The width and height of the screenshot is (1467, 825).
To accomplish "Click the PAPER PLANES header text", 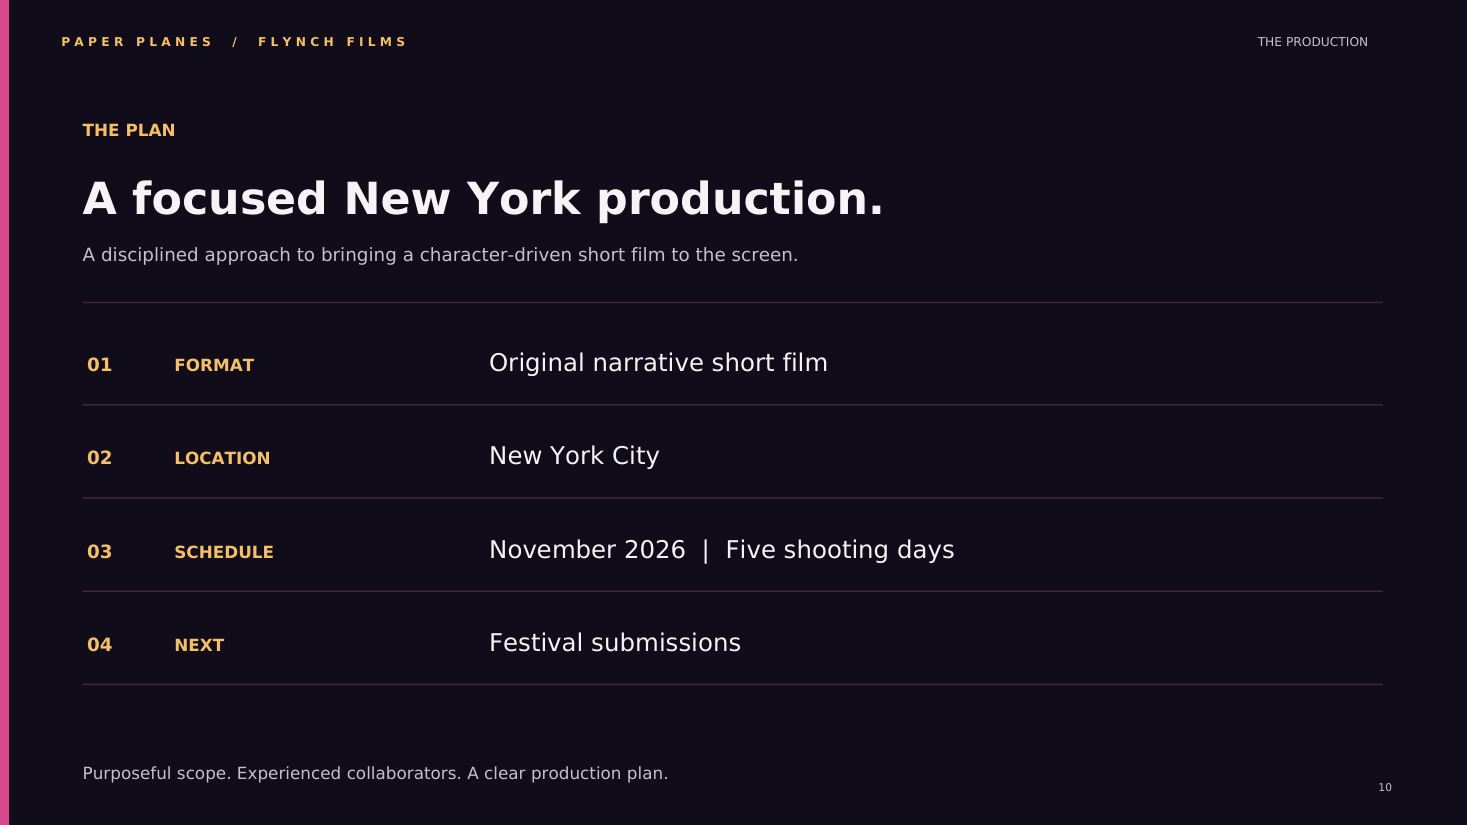I will (137, 42).
